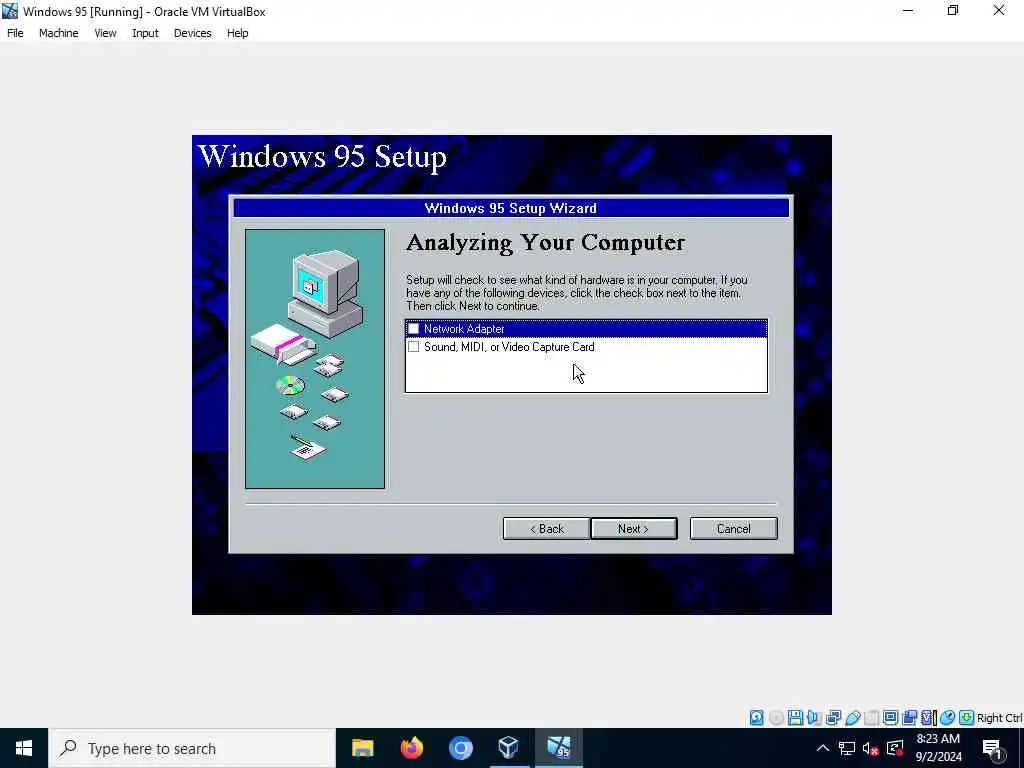Click the mouse integration status icon
Image resolution: width=1024 pixels, height=768 pixels.
[948, 718]
